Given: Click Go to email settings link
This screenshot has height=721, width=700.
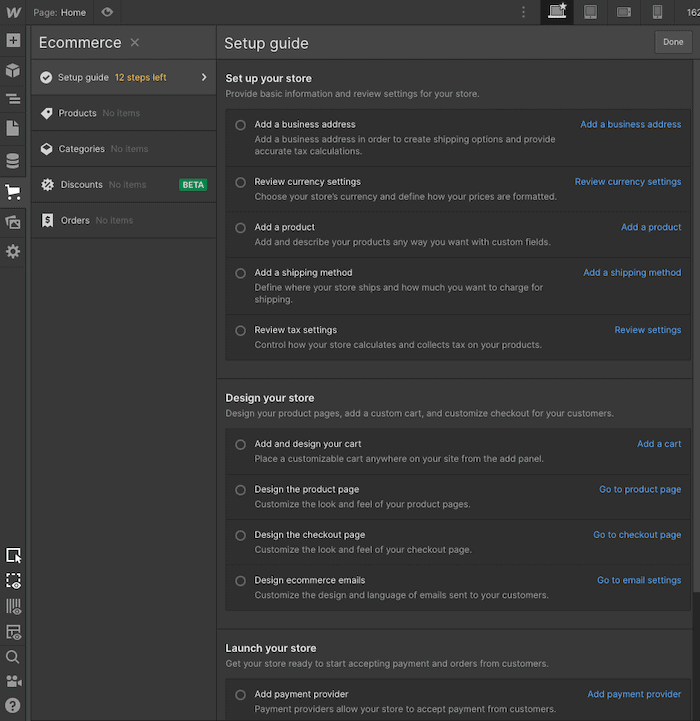Looking at the screenshot, I should (639, 580).
